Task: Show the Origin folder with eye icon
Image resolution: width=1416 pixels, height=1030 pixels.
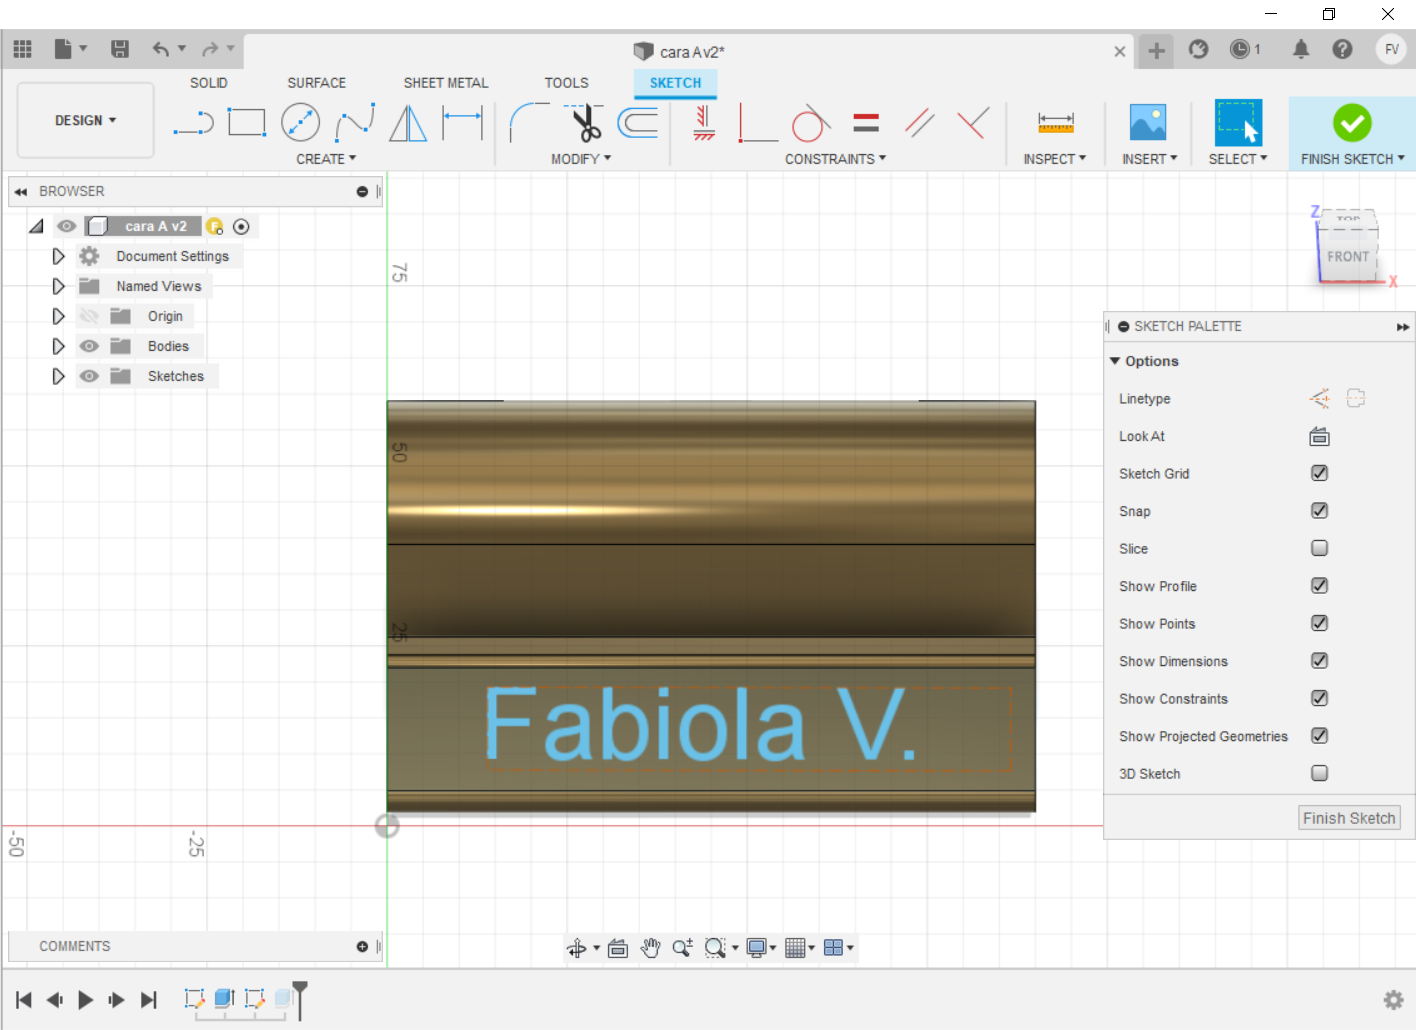Action: point(89,316)
